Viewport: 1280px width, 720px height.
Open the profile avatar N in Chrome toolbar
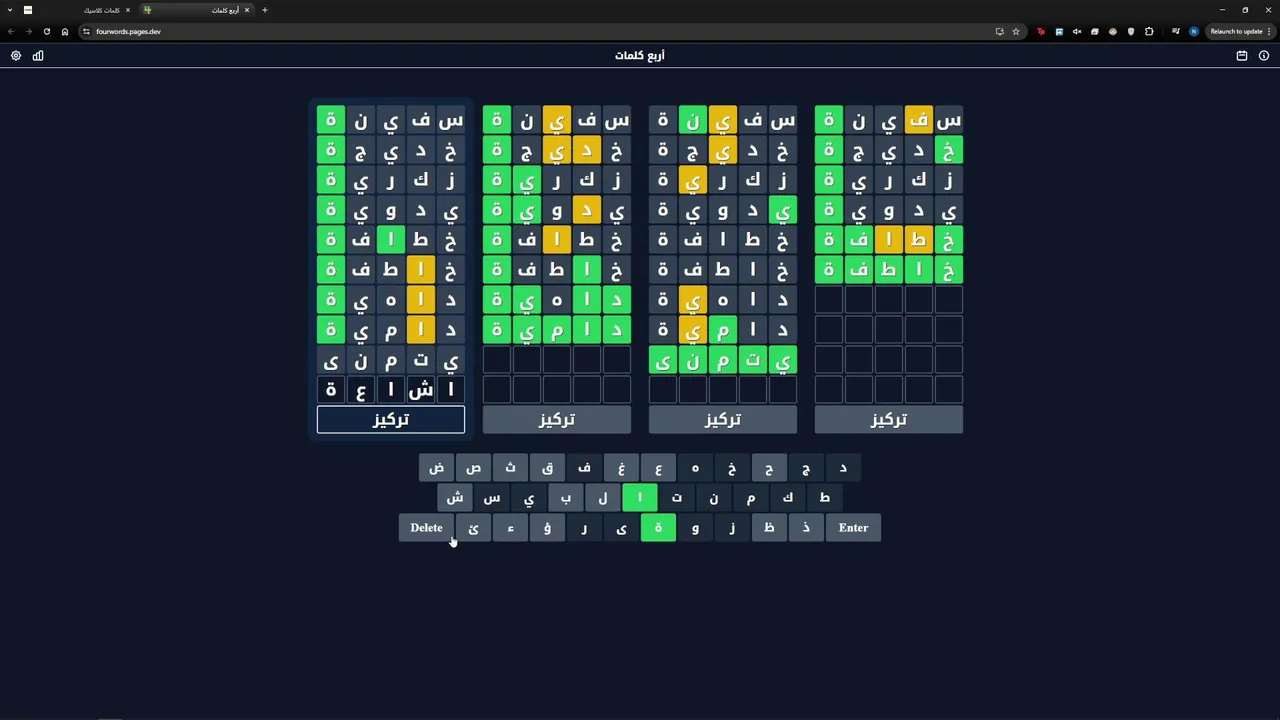1193,31
